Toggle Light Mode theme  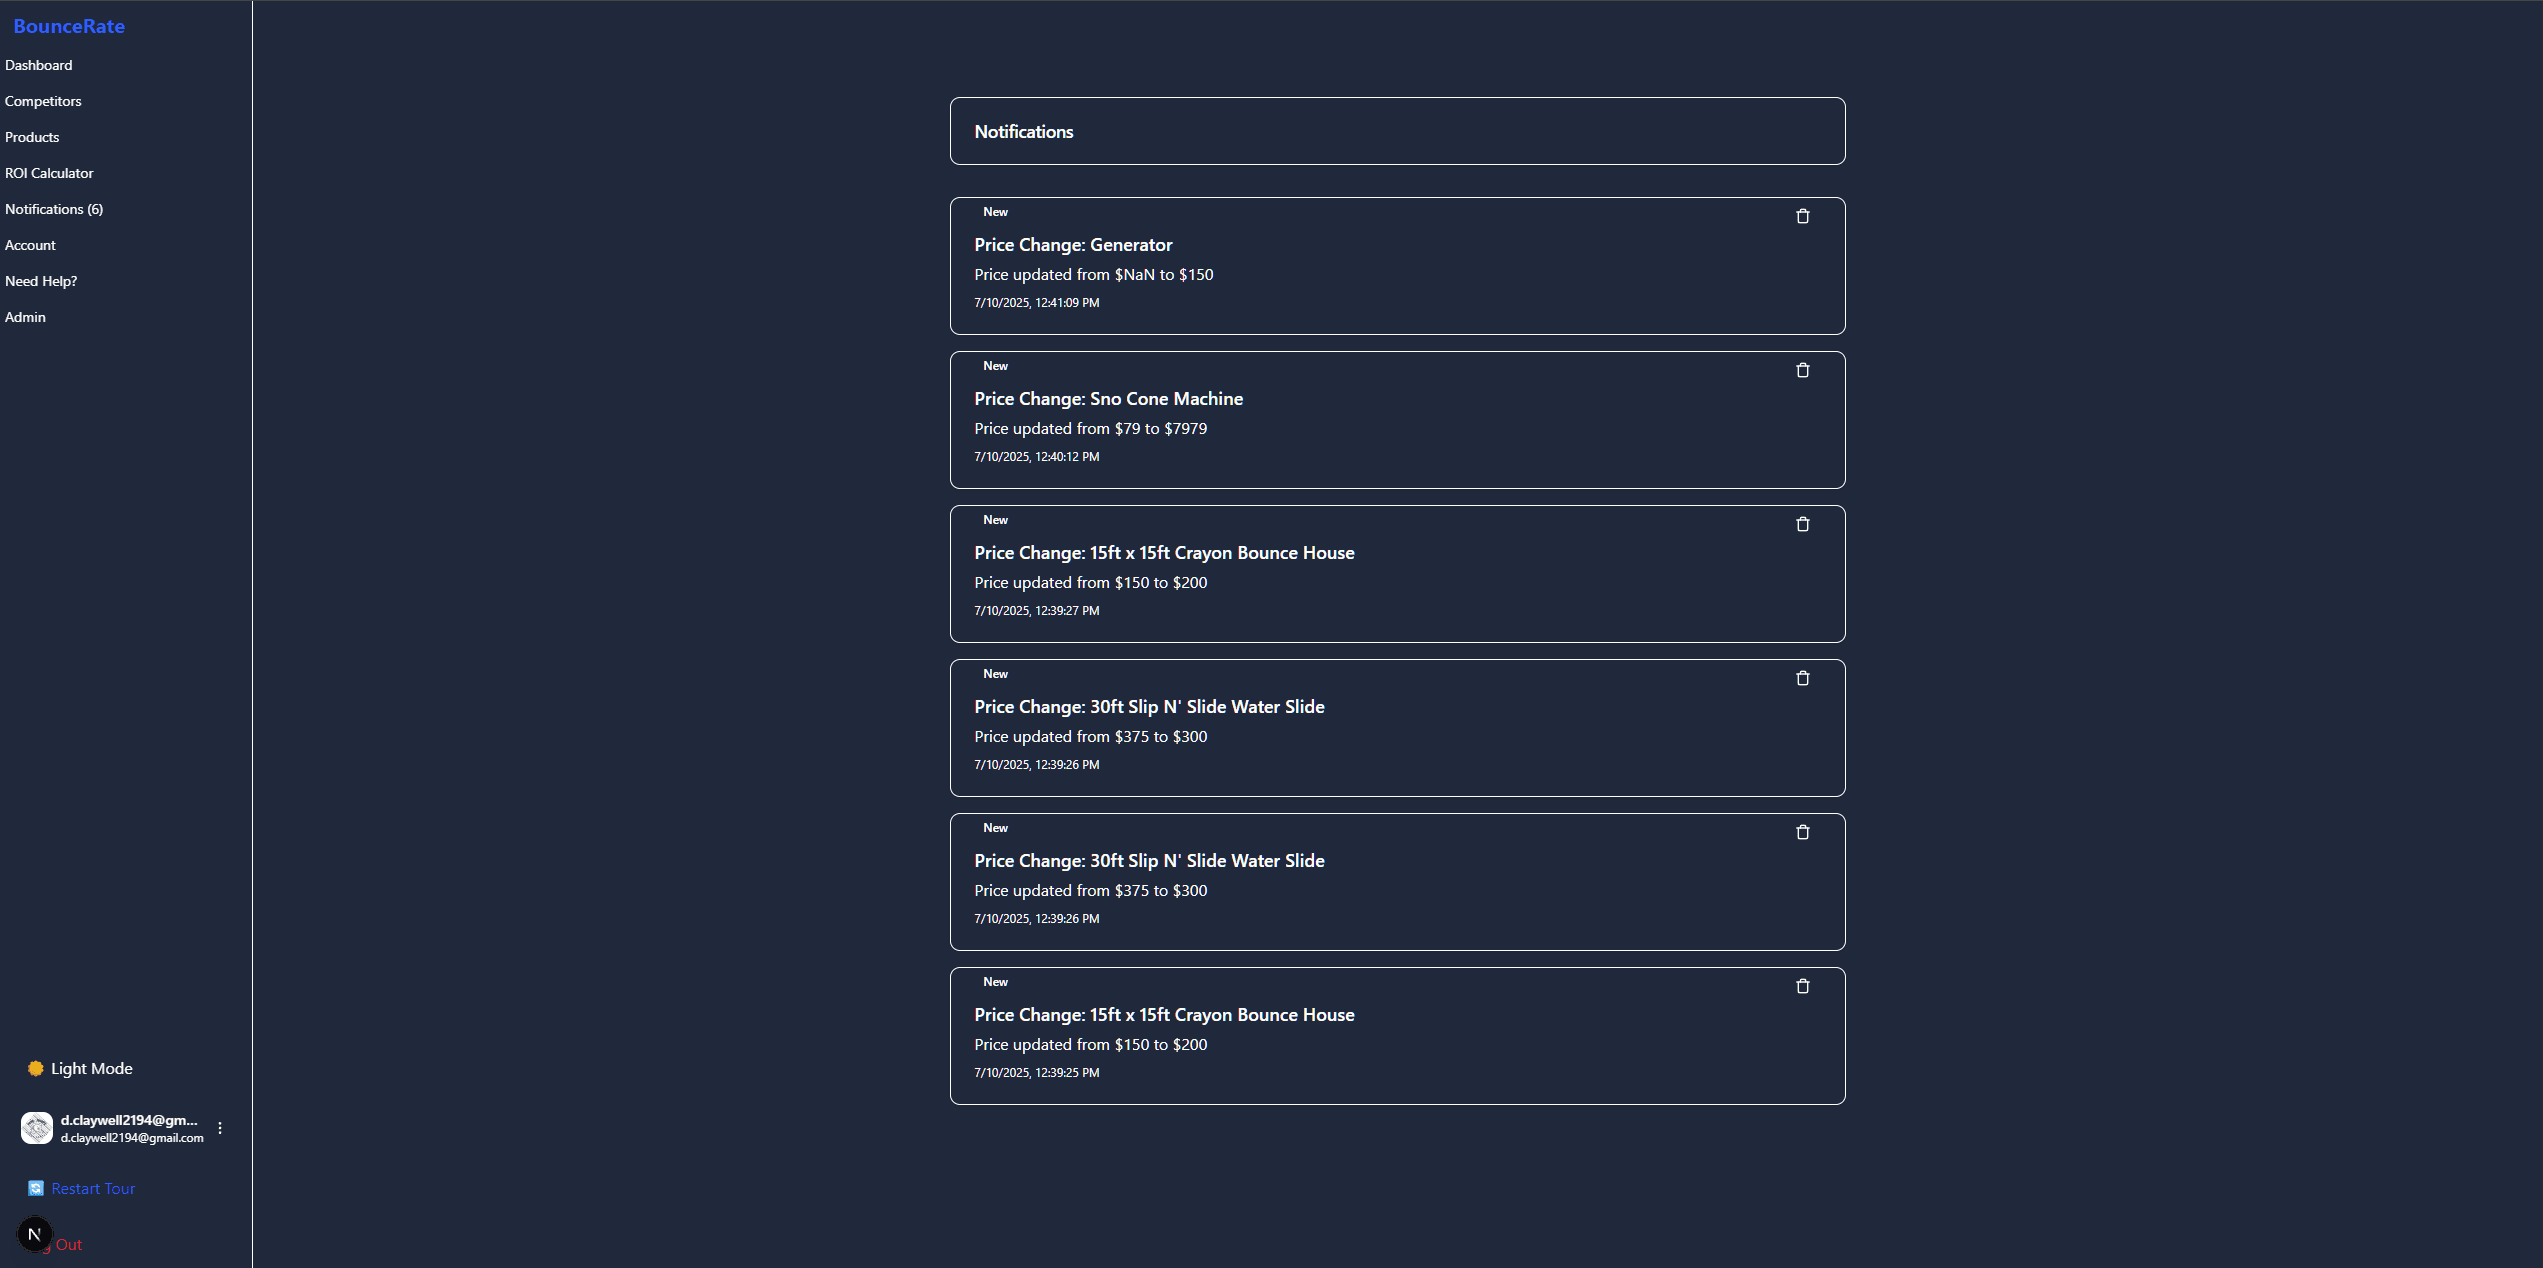click(91, 1068)
